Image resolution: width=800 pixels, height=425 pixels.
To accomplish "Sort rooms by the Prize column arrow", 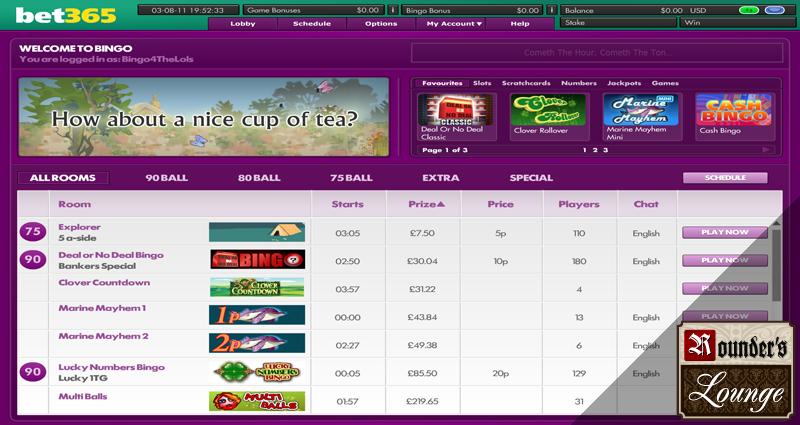I will [x=441, y=204].
